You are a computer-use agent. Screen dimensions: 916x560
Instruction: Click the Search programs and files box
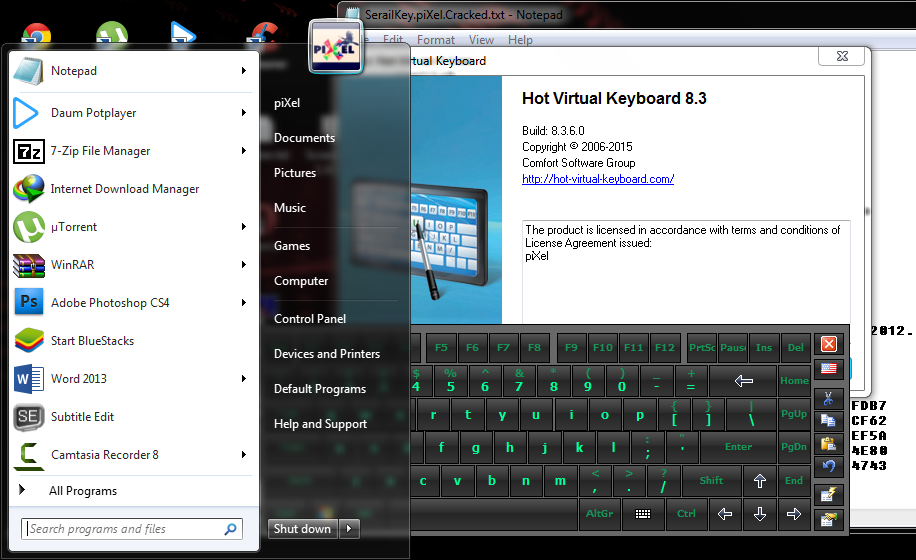[132, 529]
